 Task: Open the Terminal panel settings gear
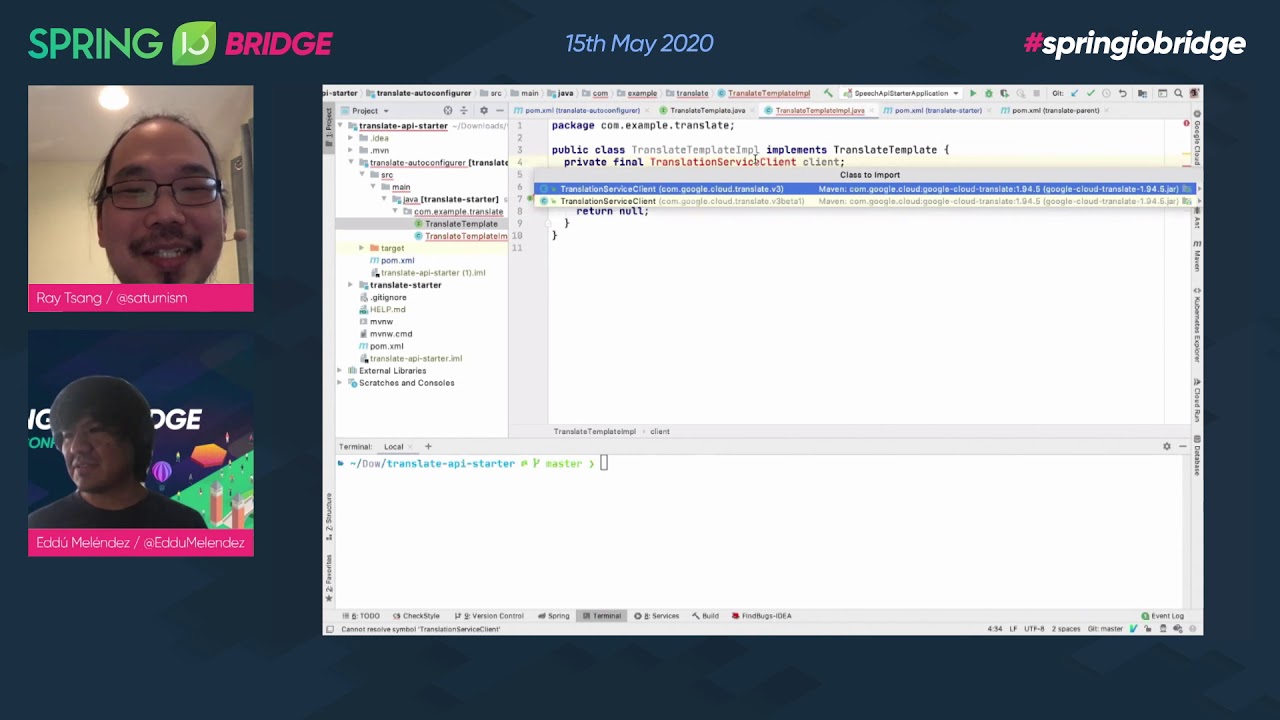1166,446
